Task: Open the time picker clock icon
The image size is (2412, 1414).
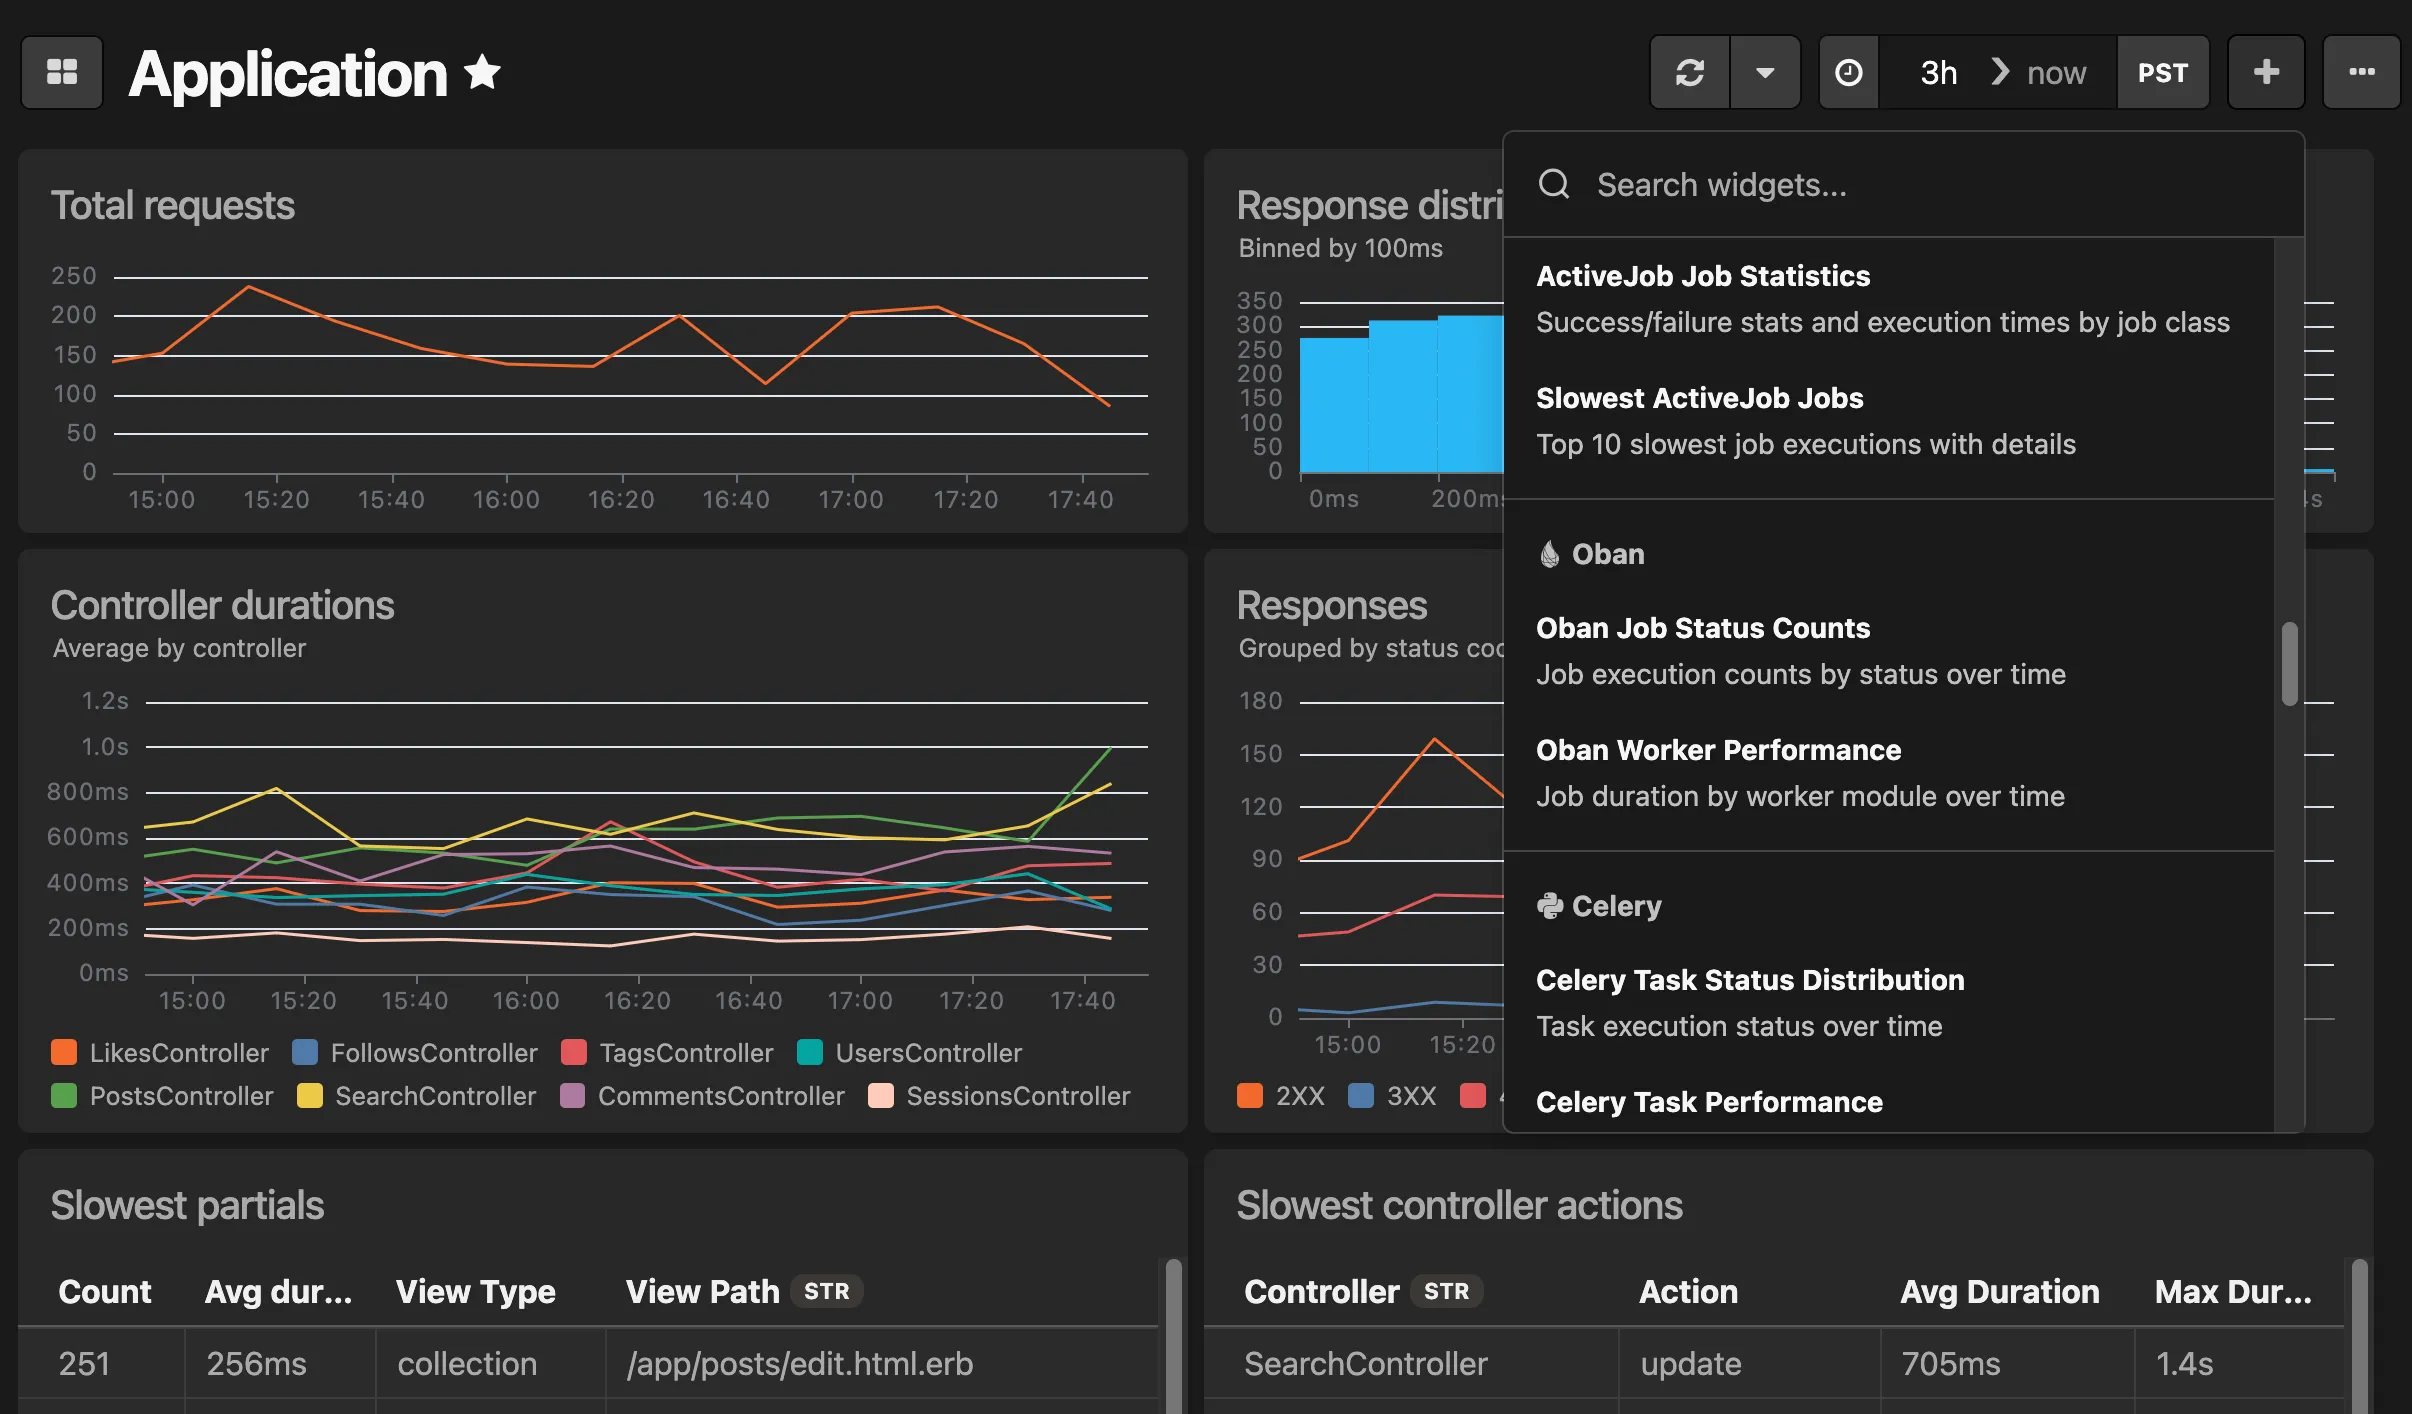Action: (x=1847, y=71)
